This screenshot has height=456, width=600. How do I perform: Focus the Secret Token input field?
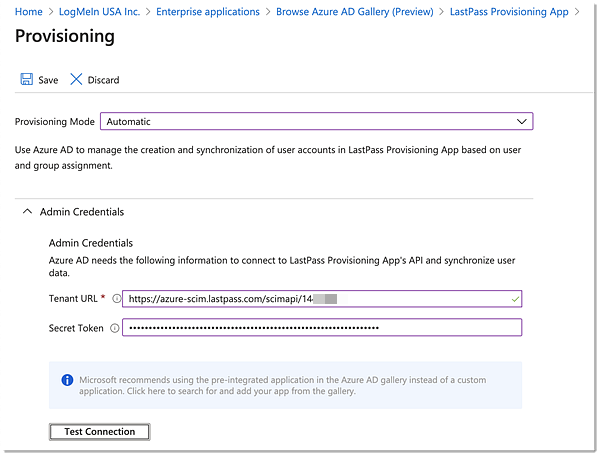click(322, 327)
